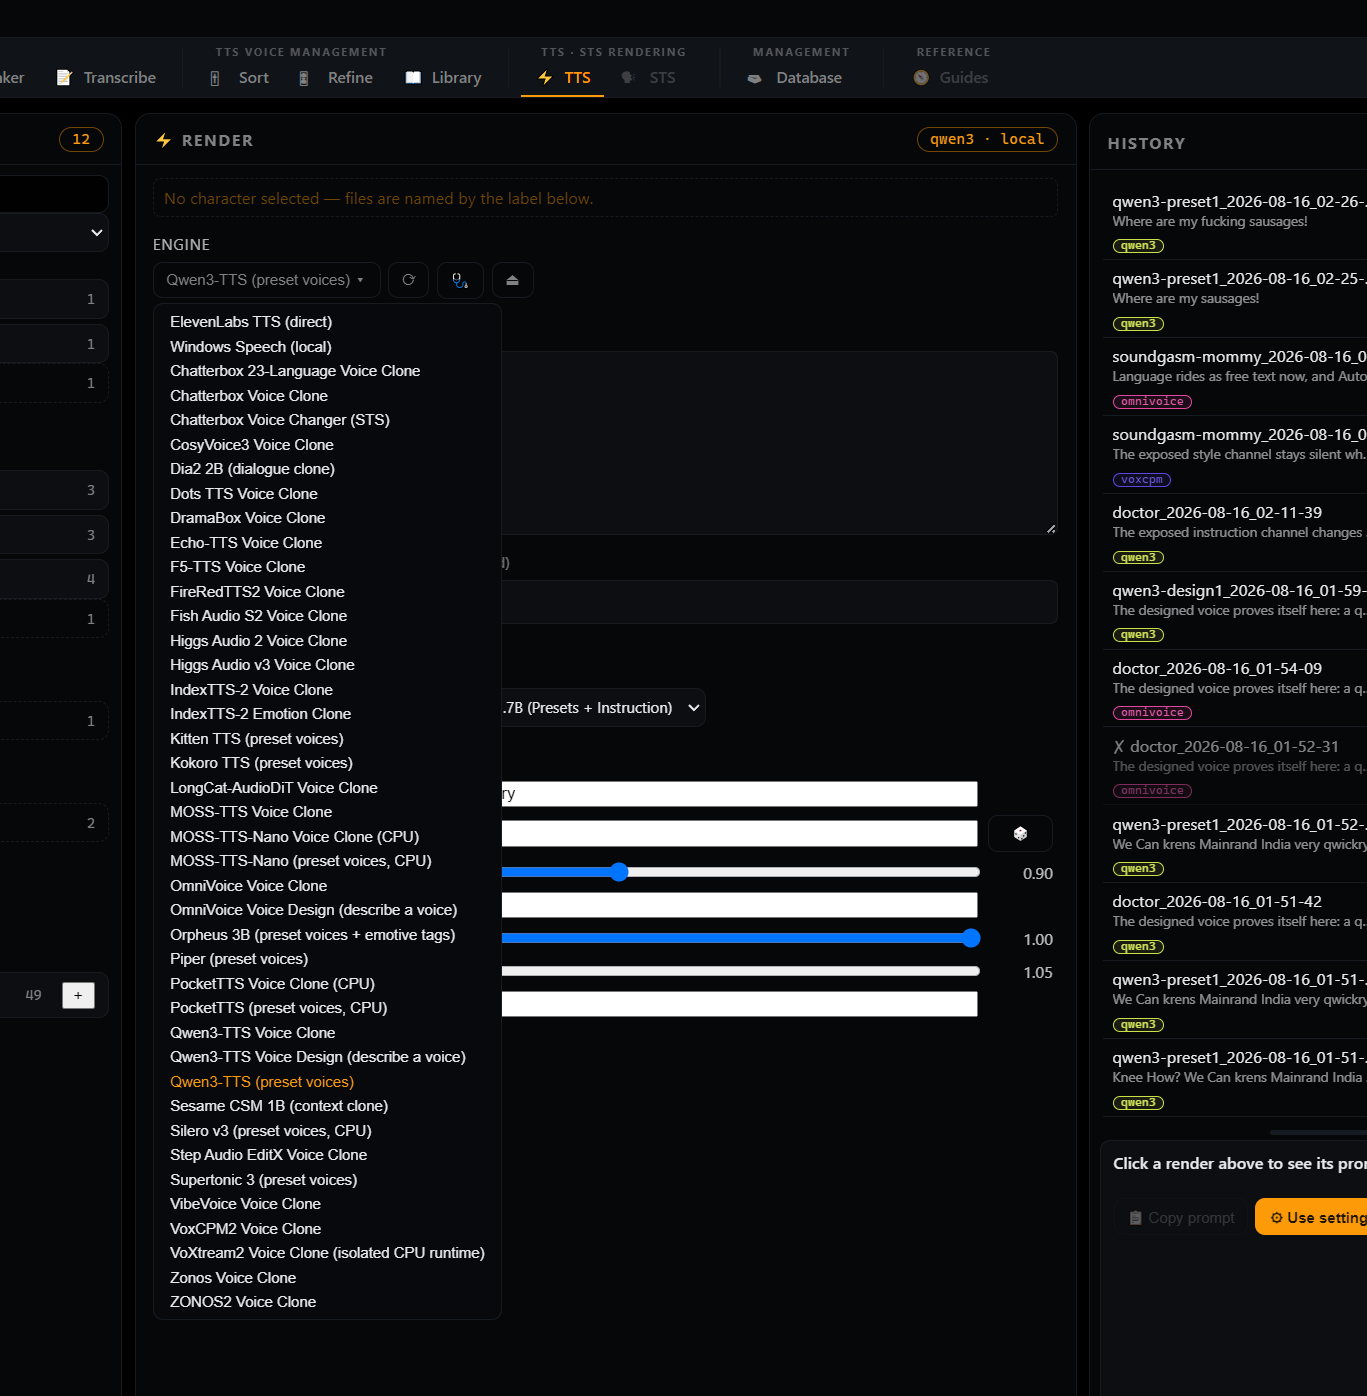Click the white field ending in "ry"
This screenshot has width=1367, height=1396.
739,794
